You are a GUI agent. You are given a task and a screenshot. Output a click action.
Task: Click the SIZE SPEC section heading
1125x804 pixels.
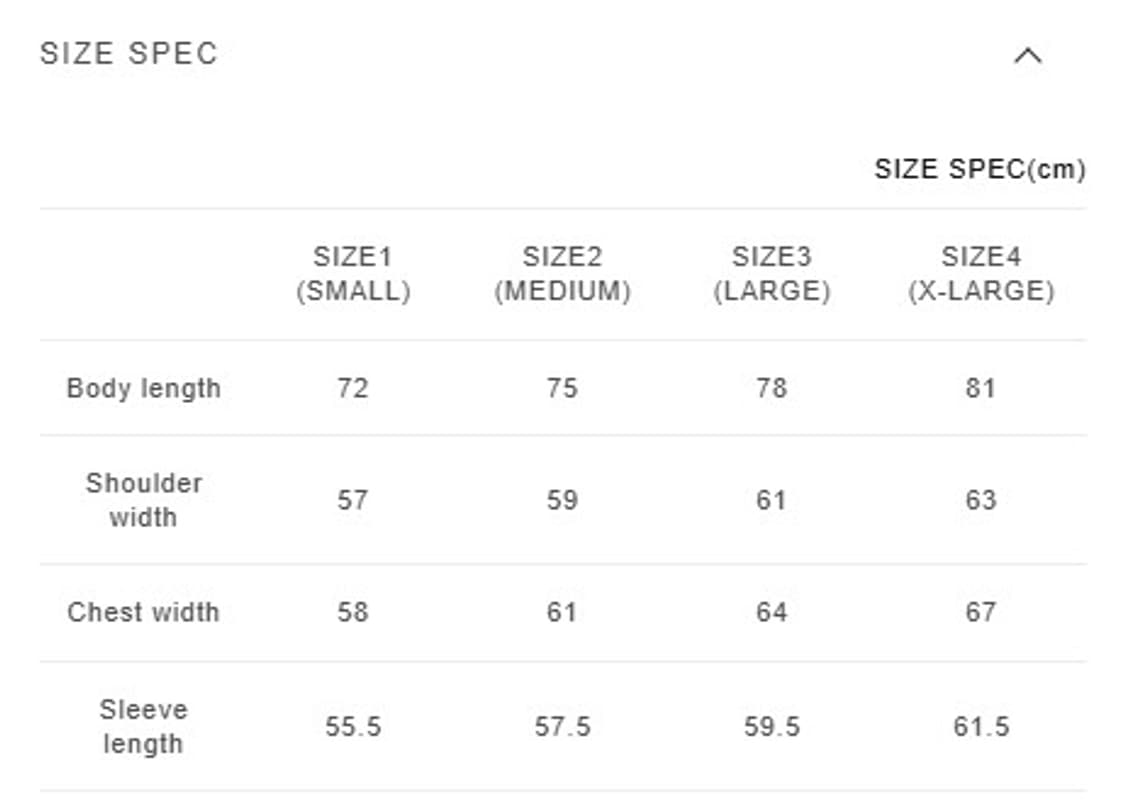(x=129, y=54)
